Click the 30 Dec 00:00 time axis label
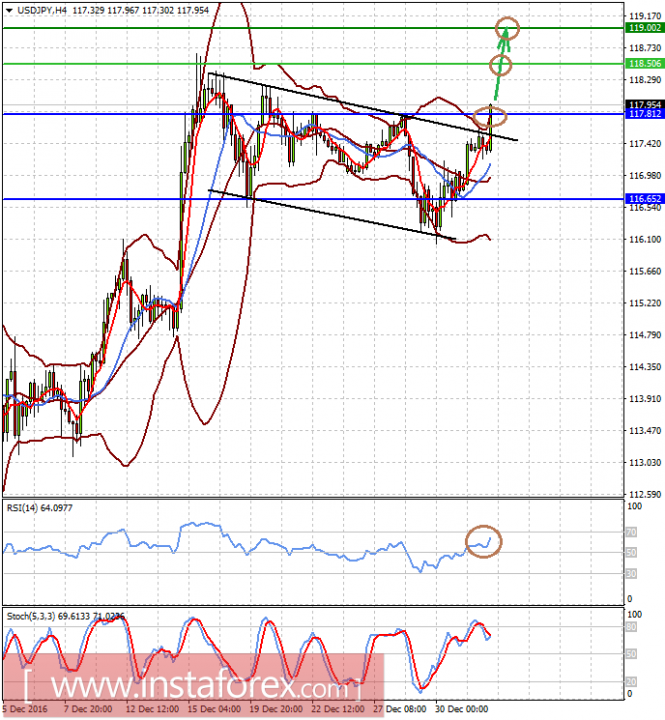 tap(462, 709)
